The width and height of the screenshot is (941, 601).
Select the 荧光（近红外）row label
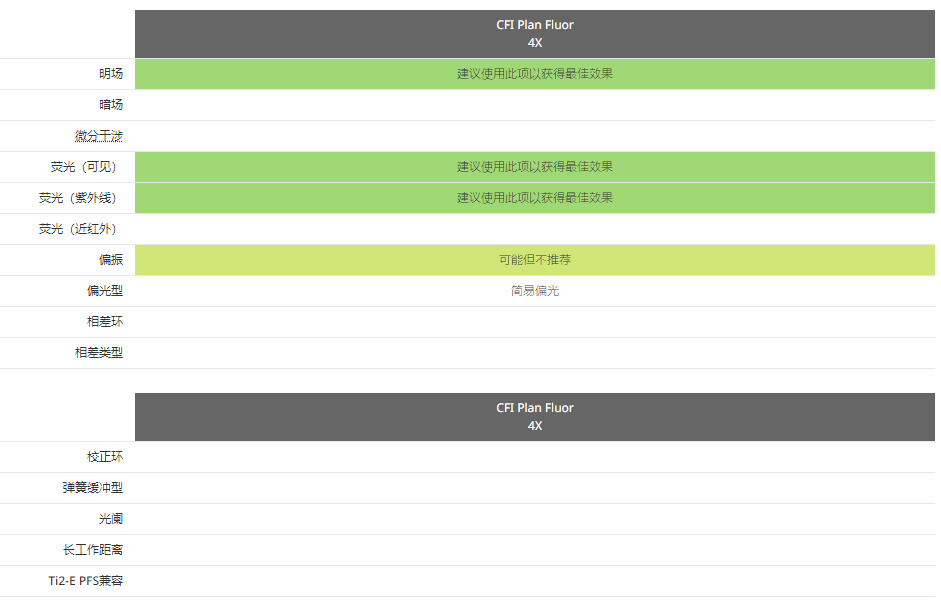pos(77,229)
